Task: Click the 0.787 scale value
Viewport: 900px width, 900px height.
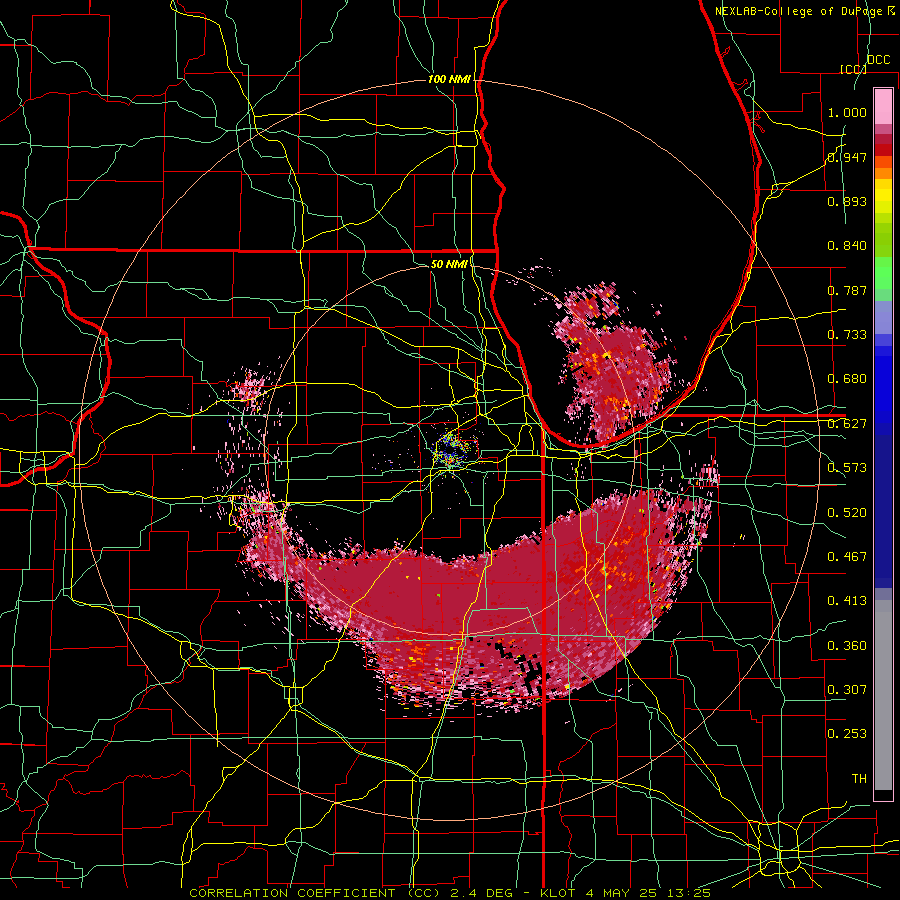Action: click(847, 290)
